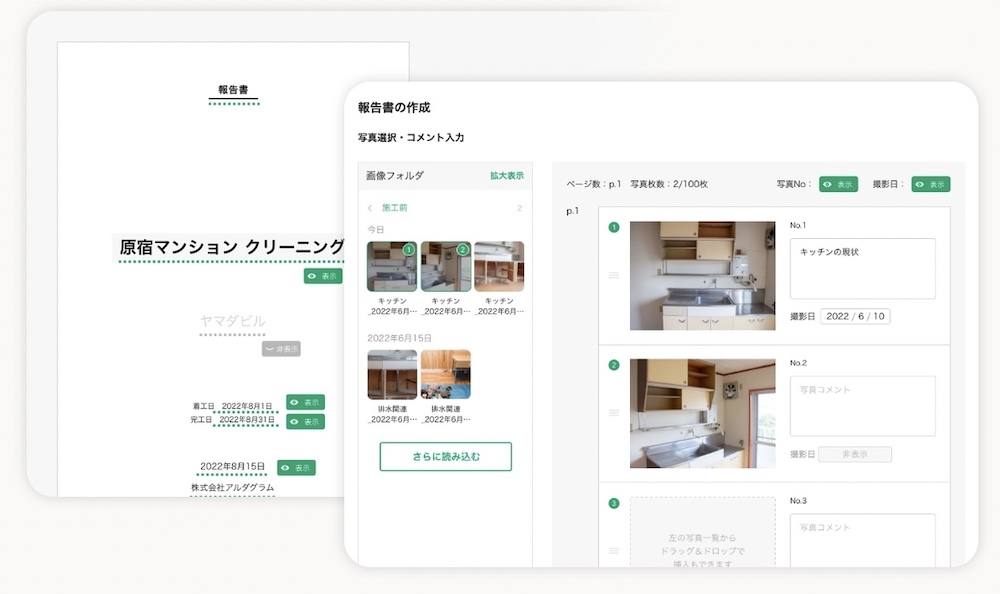Click the 報告書 heading on the cover page
The height and width of the screenshot is (594, 1000).
[233, 90]
